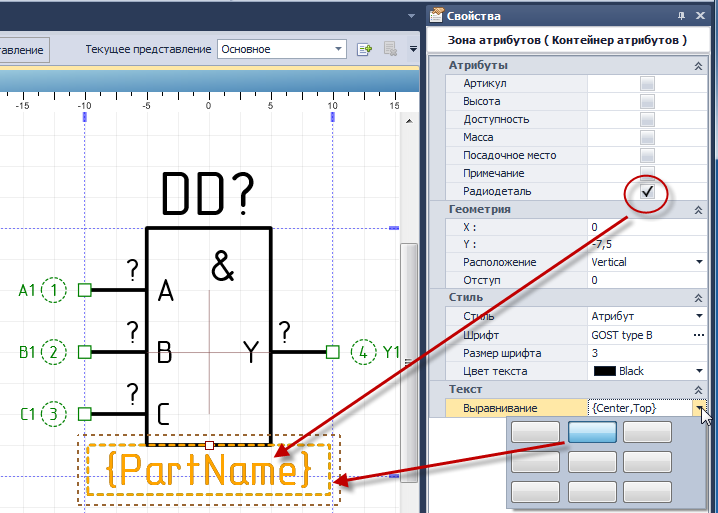The image size is (718, 513).
Task: Select the C1 pin connection square
Action: pos(85,414)
